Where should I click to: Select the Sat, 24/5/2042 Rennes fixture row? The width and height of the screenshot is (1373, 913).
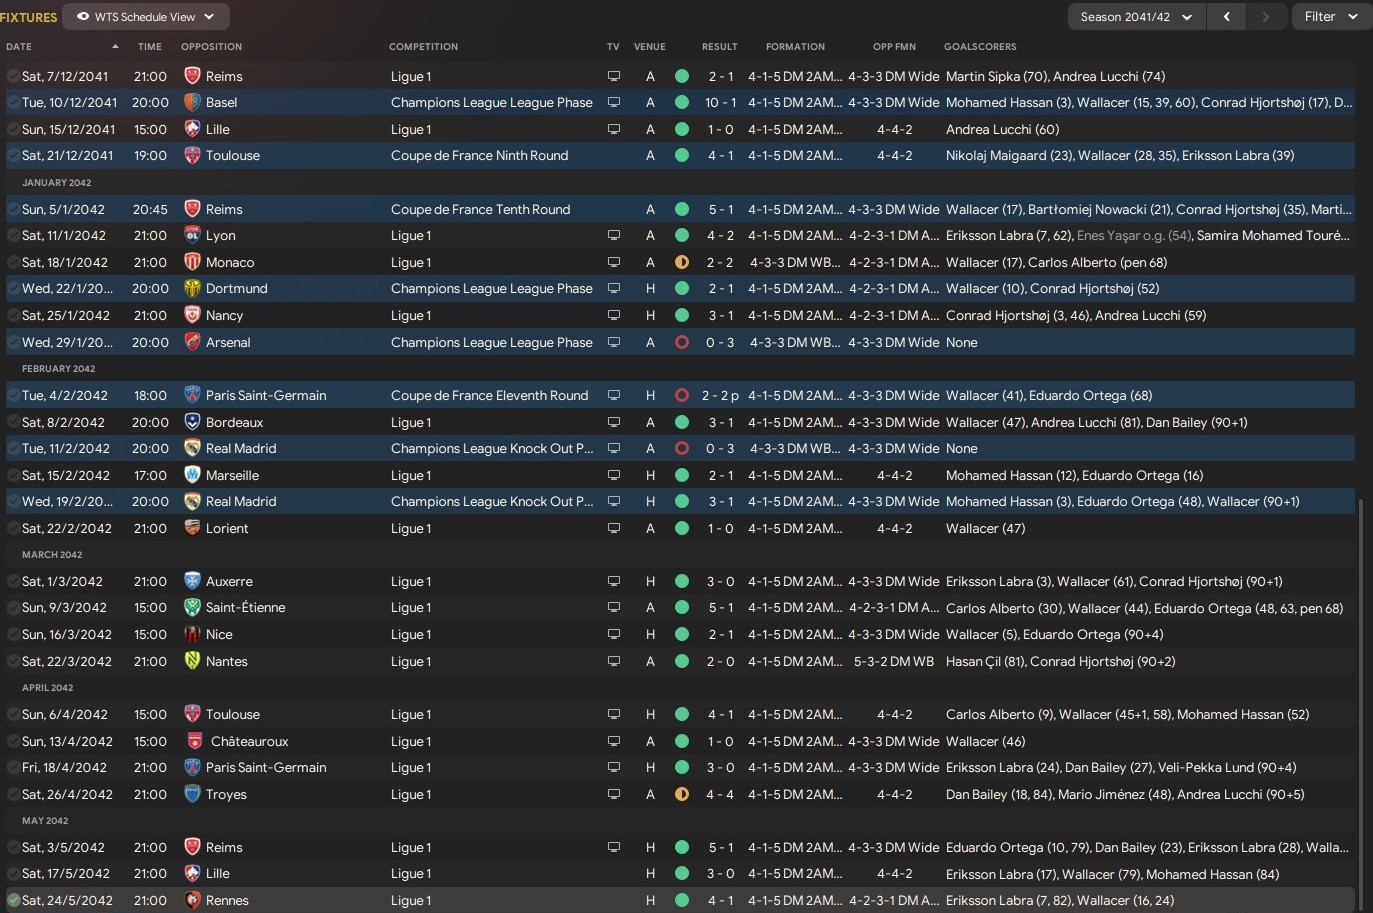click(680, 900)
